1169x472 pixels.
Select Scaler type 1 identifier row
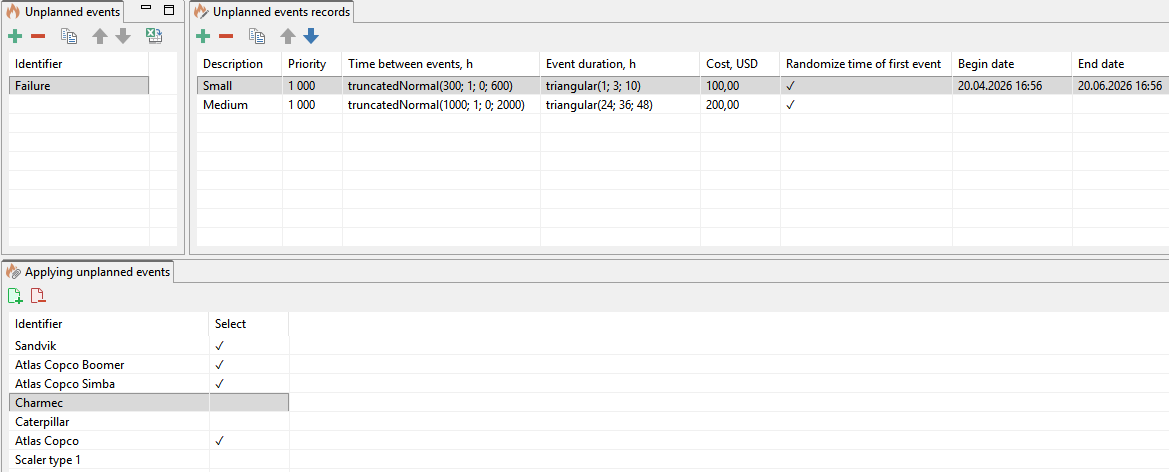coord(109,460)
